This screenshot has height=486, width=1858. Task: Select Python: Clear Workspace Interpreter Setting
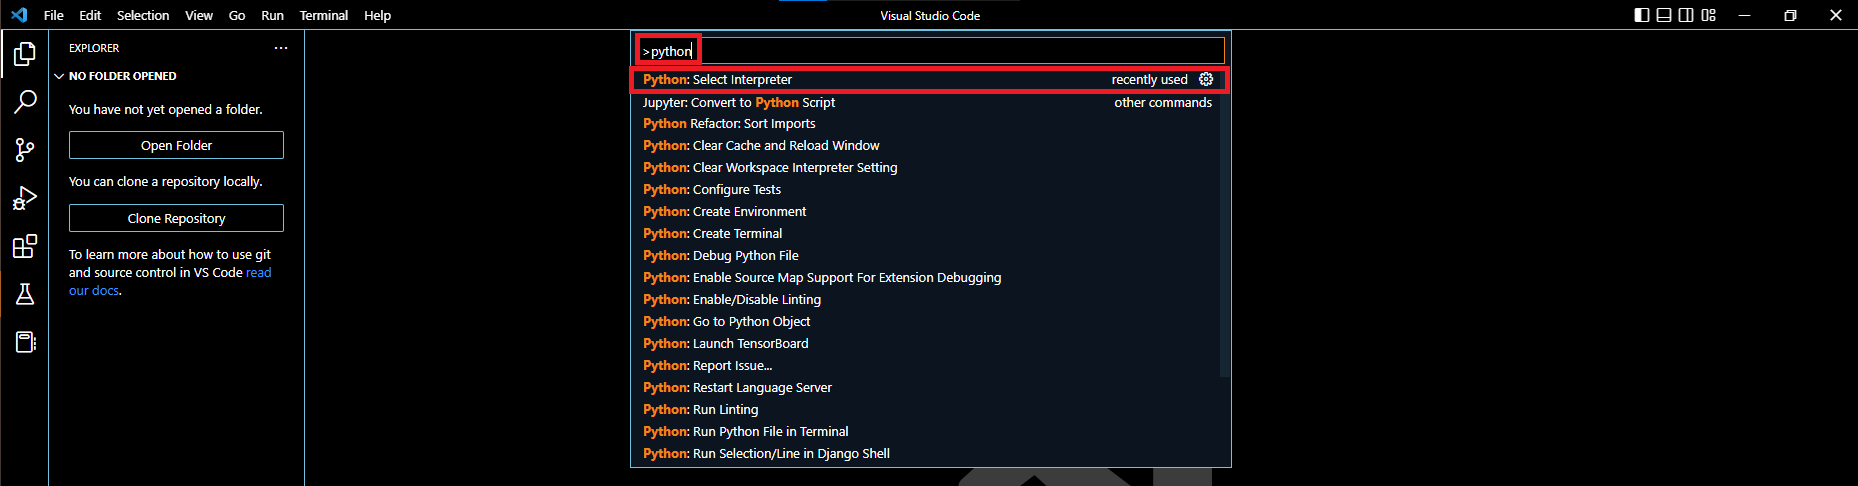pyautogui.click(x=925, y=168)
